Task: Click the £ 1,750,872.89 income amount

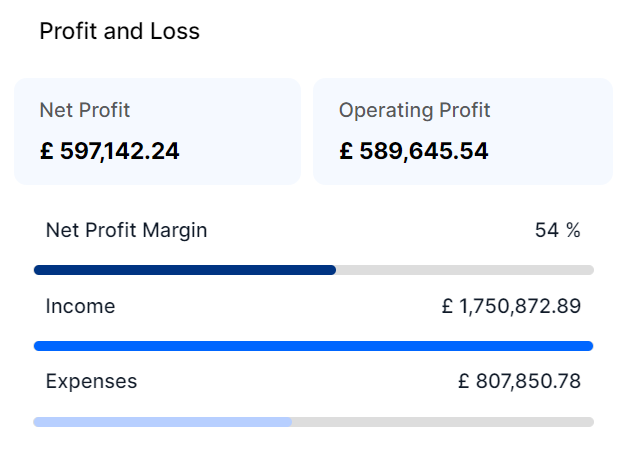Action: click(x=511, y=306)
